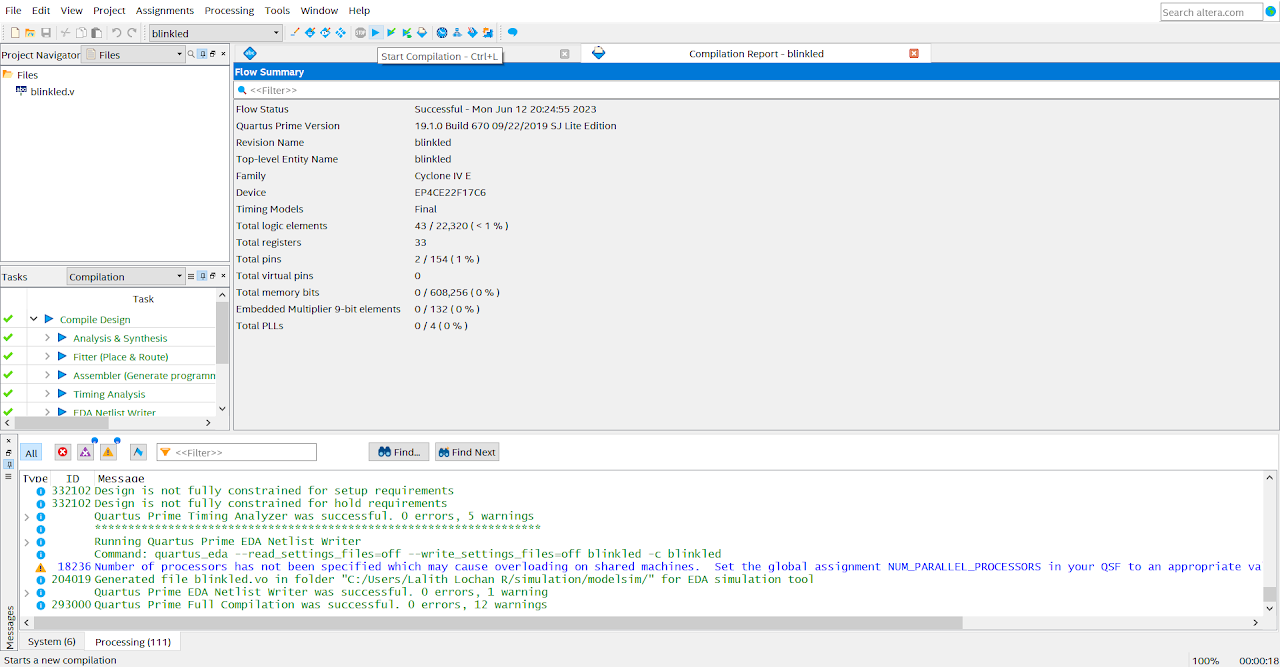Switch to the System (6) messages tab
The height and width of the screenshot is (667, 1280).
click(51, 641)
